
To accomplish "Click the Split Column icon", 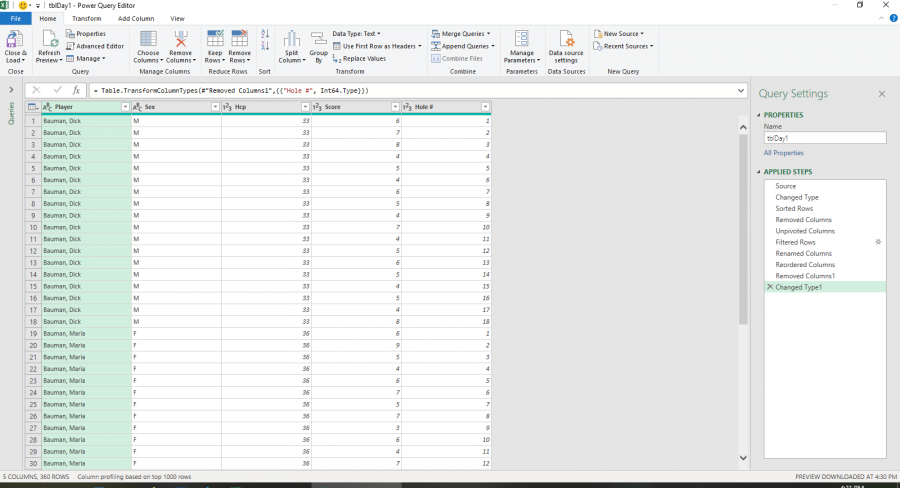I will [x=292, y=39].
